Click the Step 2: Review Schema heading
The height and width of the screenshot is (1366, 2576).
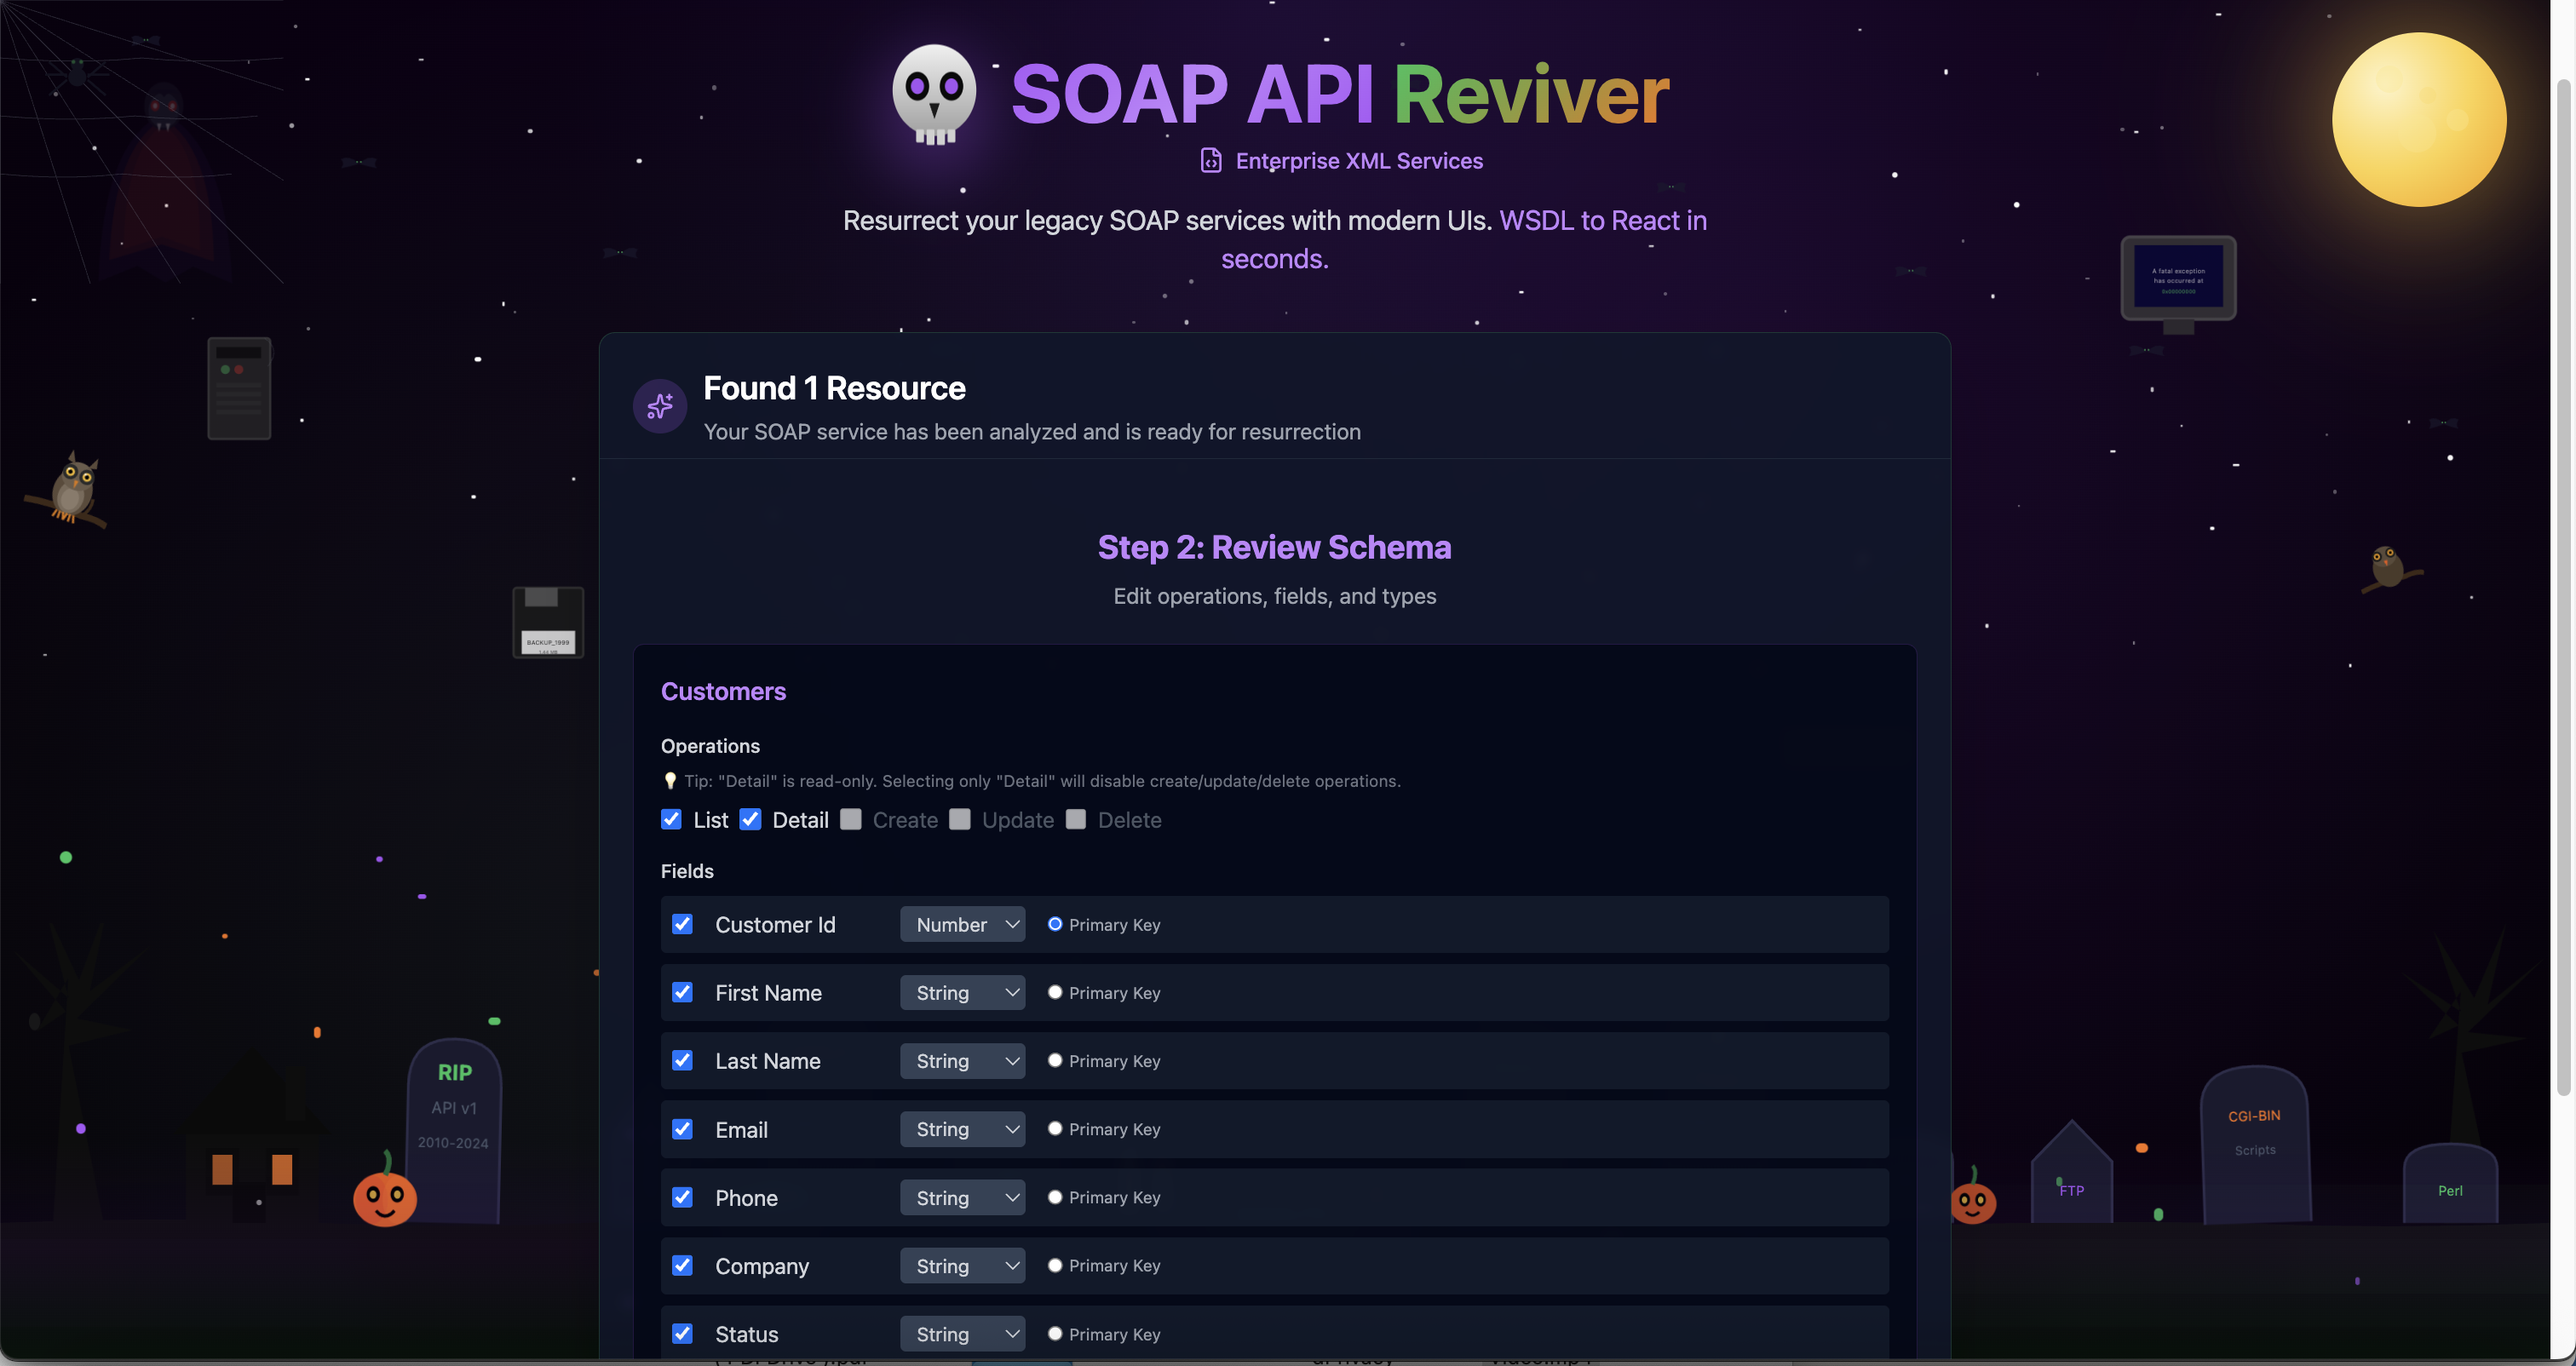click(1274, 547)
